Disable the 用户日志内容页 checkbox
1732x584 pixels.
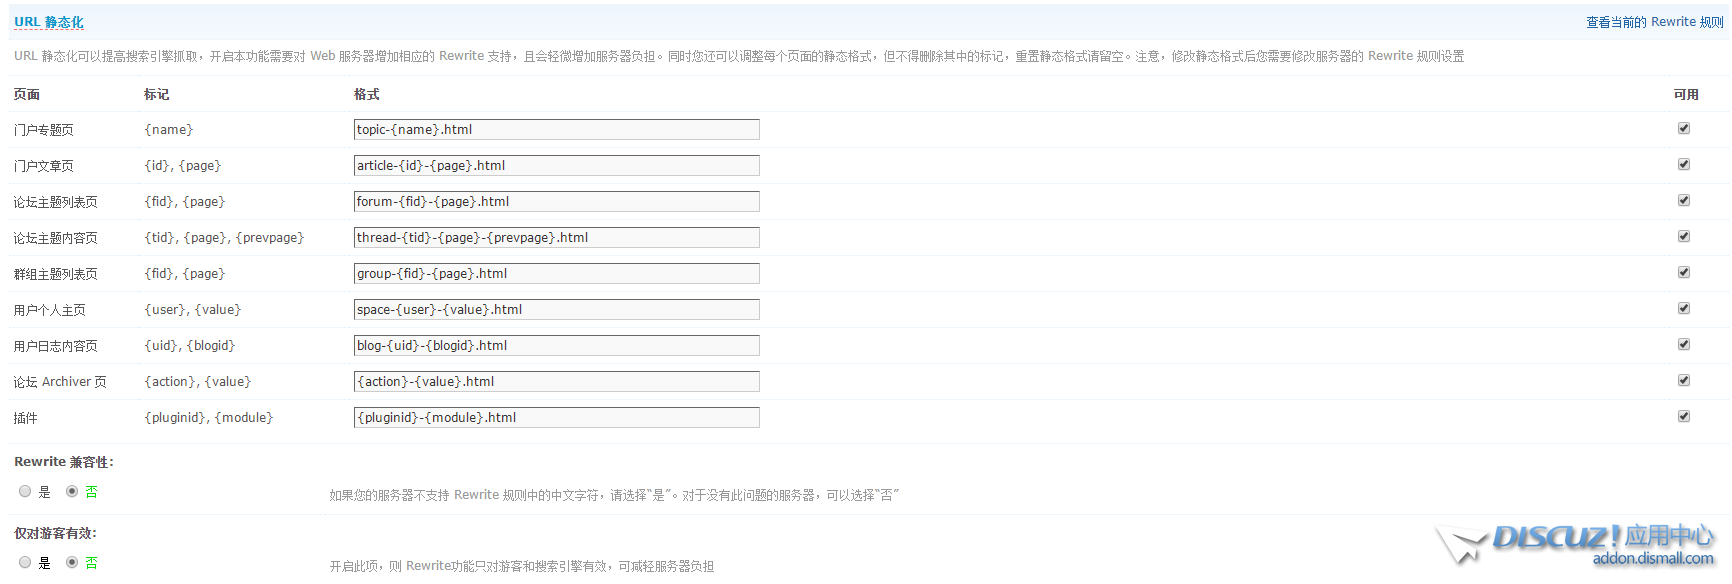click(1684, 345)
